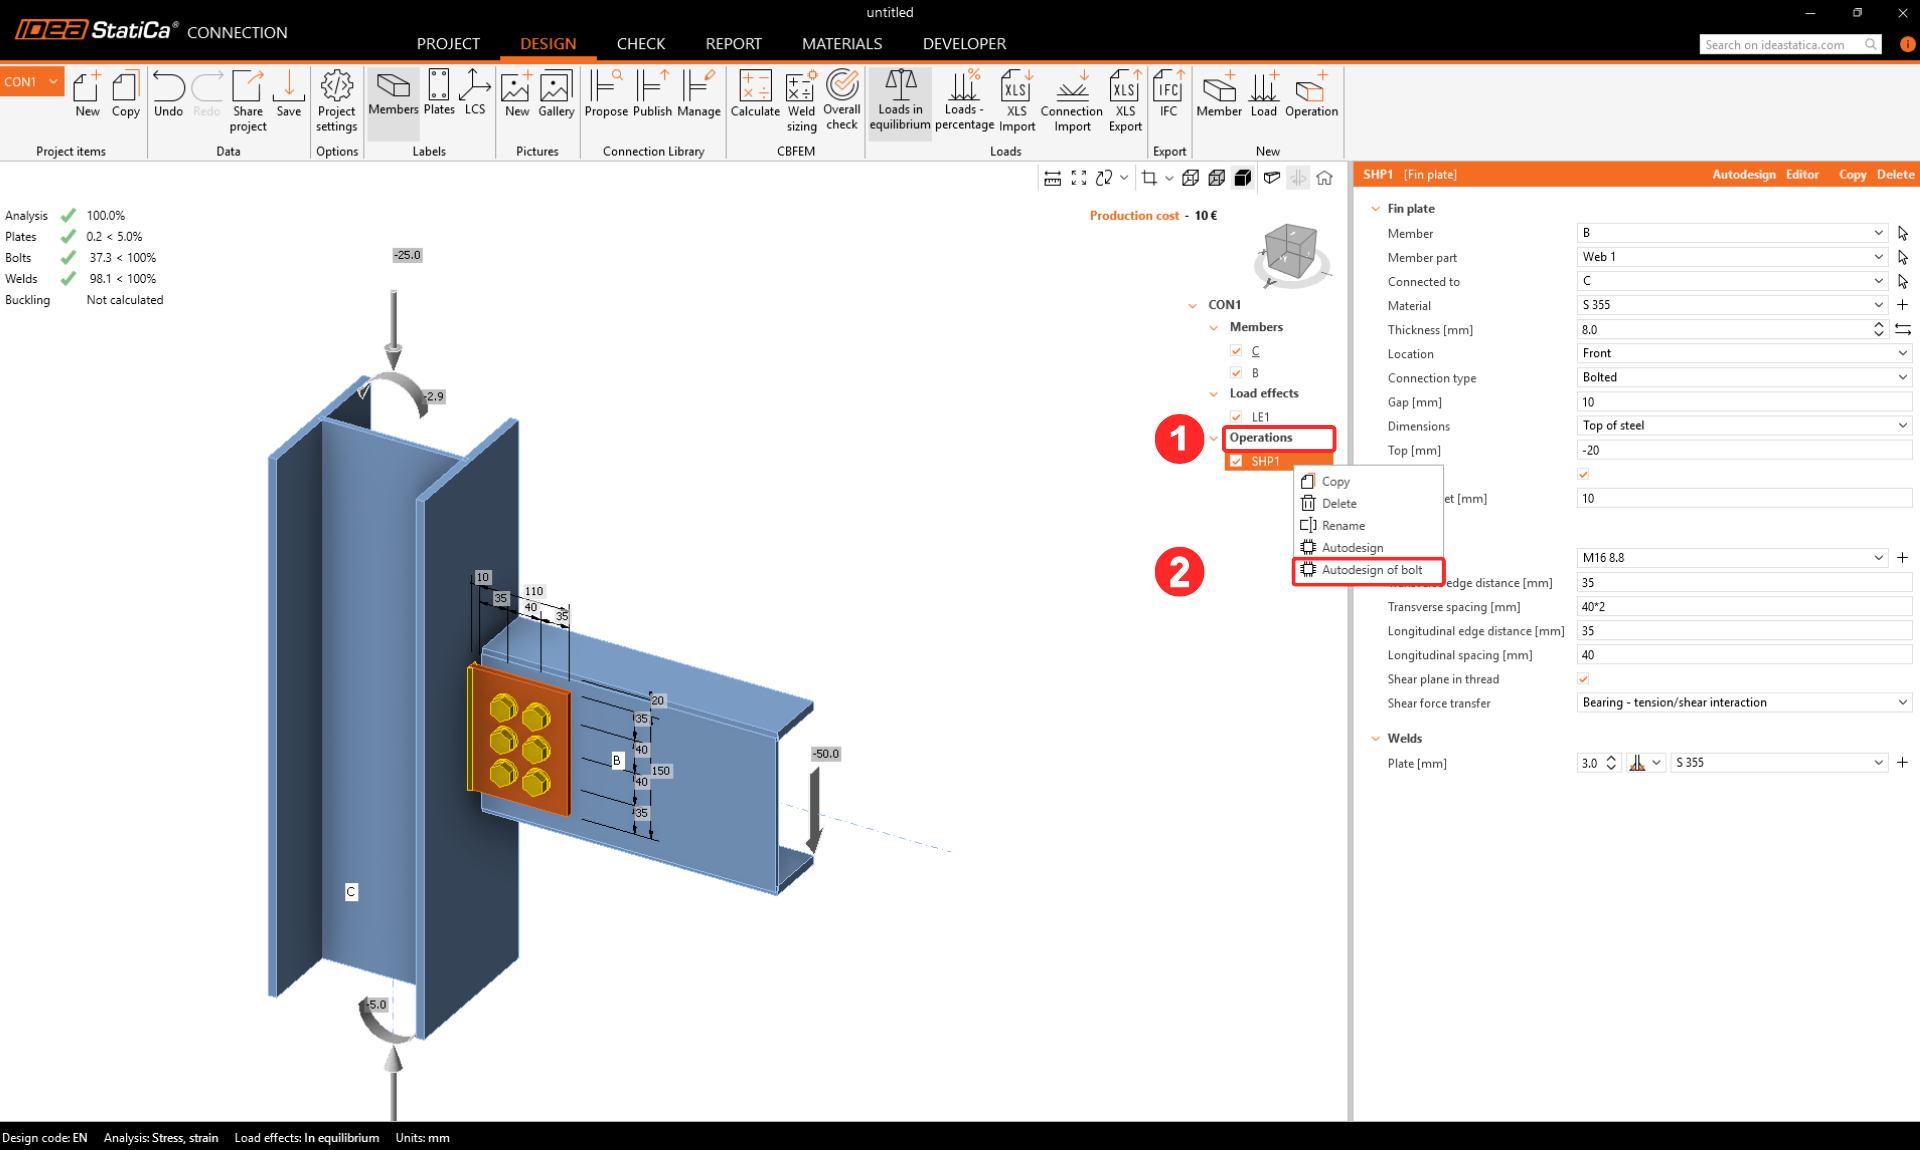
Task: Uncheck the SHP1 operation checkbox
Action: [1236, 461]
